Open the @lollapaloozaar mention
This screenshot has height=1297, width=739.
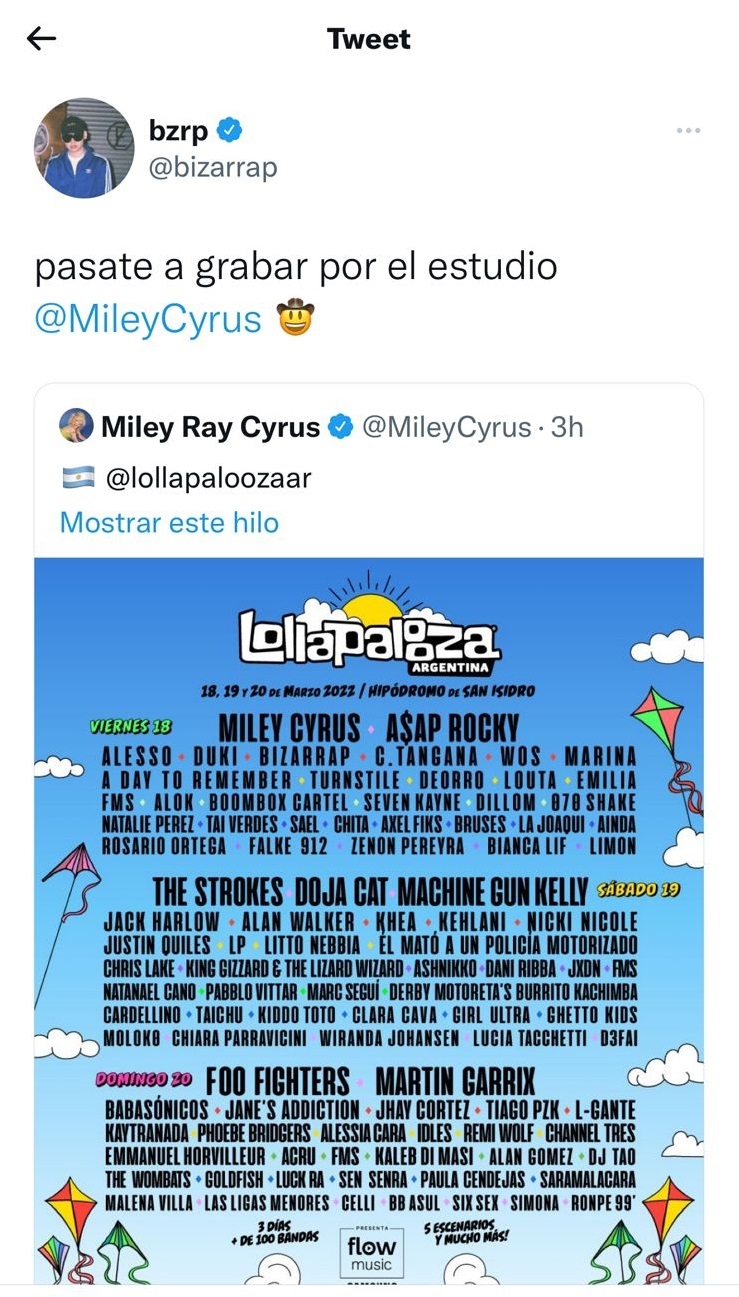click(209, 478)
